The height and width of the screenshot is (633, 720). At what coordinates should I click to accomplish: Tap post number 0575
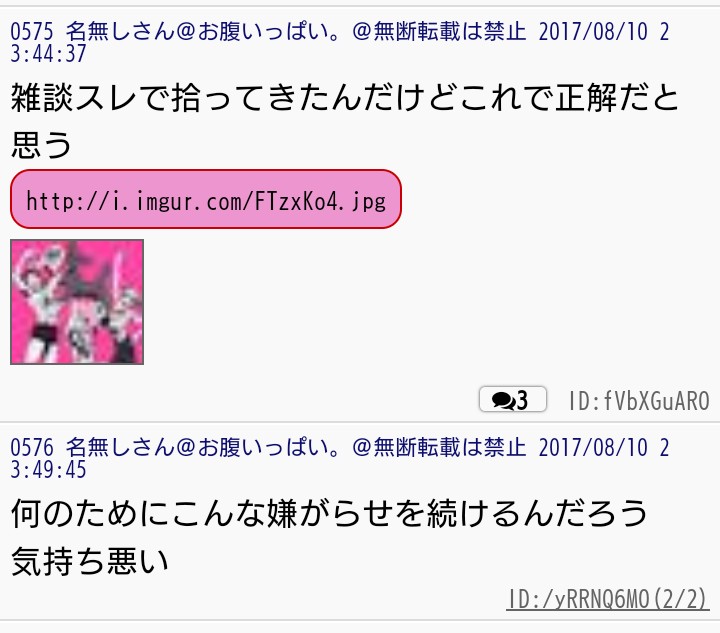(x=32, y=32)
